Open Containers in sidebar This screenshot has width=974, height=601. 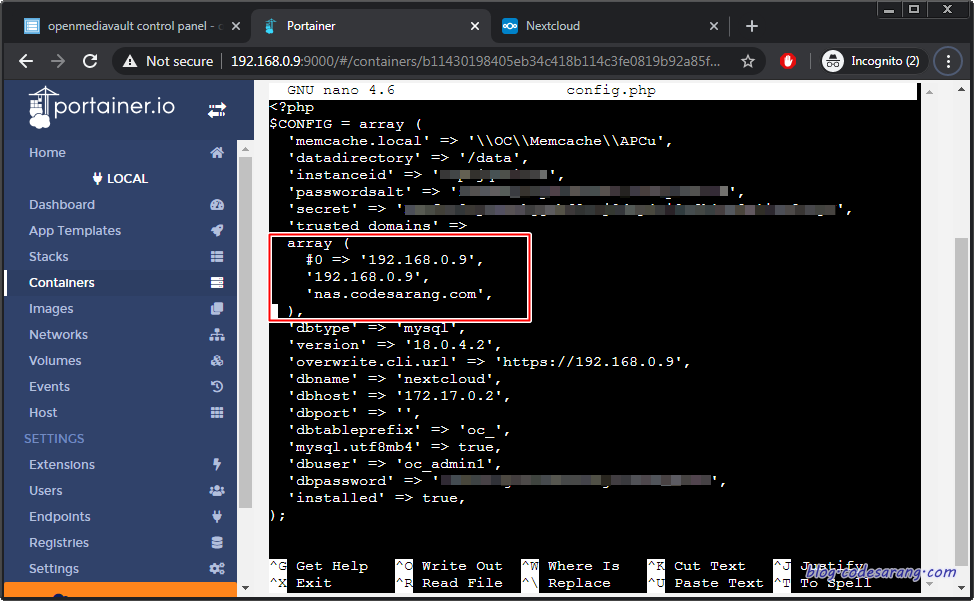[x=61, y=282]
